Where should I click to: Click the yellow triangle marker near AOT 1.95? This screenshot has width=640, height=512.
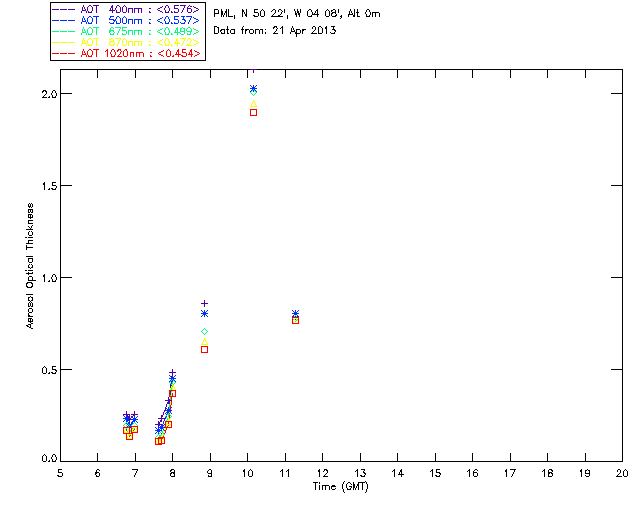click(x=253, y=104)
